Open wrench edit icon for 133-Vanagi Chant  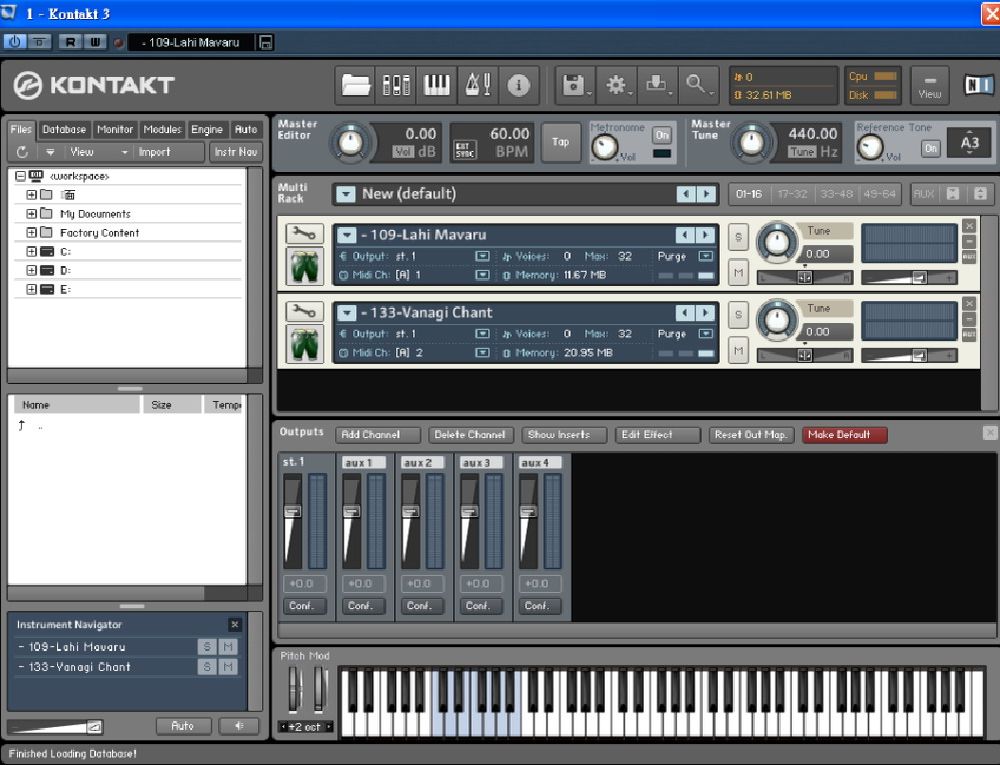pos(304,312)
